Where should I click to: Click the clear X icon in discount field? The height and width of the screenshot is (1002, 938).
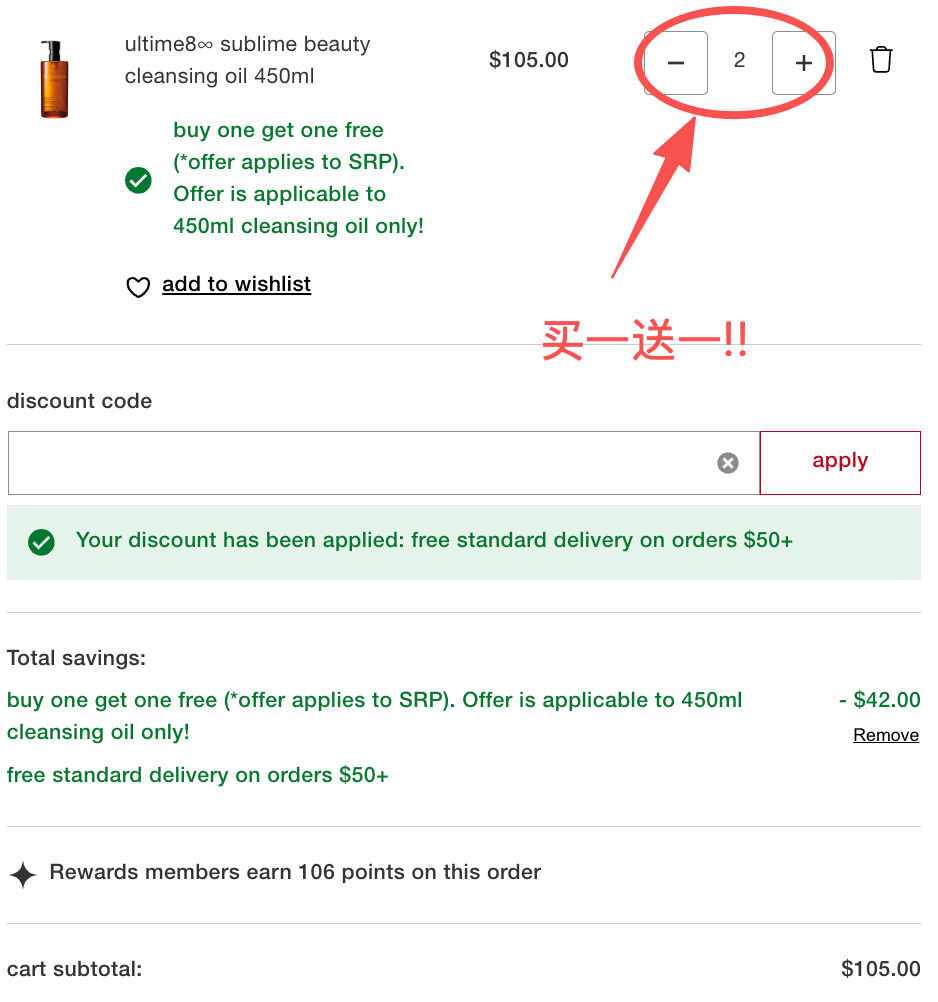click(728, 462)
